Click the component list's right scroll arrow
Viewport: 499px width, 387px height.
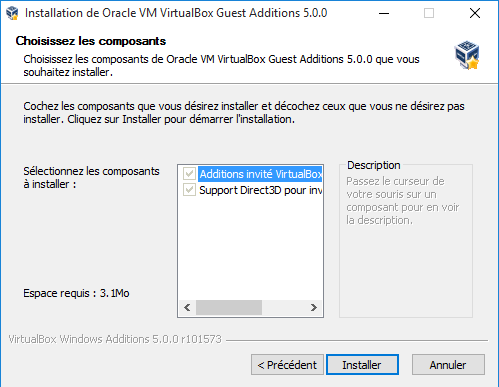(x=314, y=307)
